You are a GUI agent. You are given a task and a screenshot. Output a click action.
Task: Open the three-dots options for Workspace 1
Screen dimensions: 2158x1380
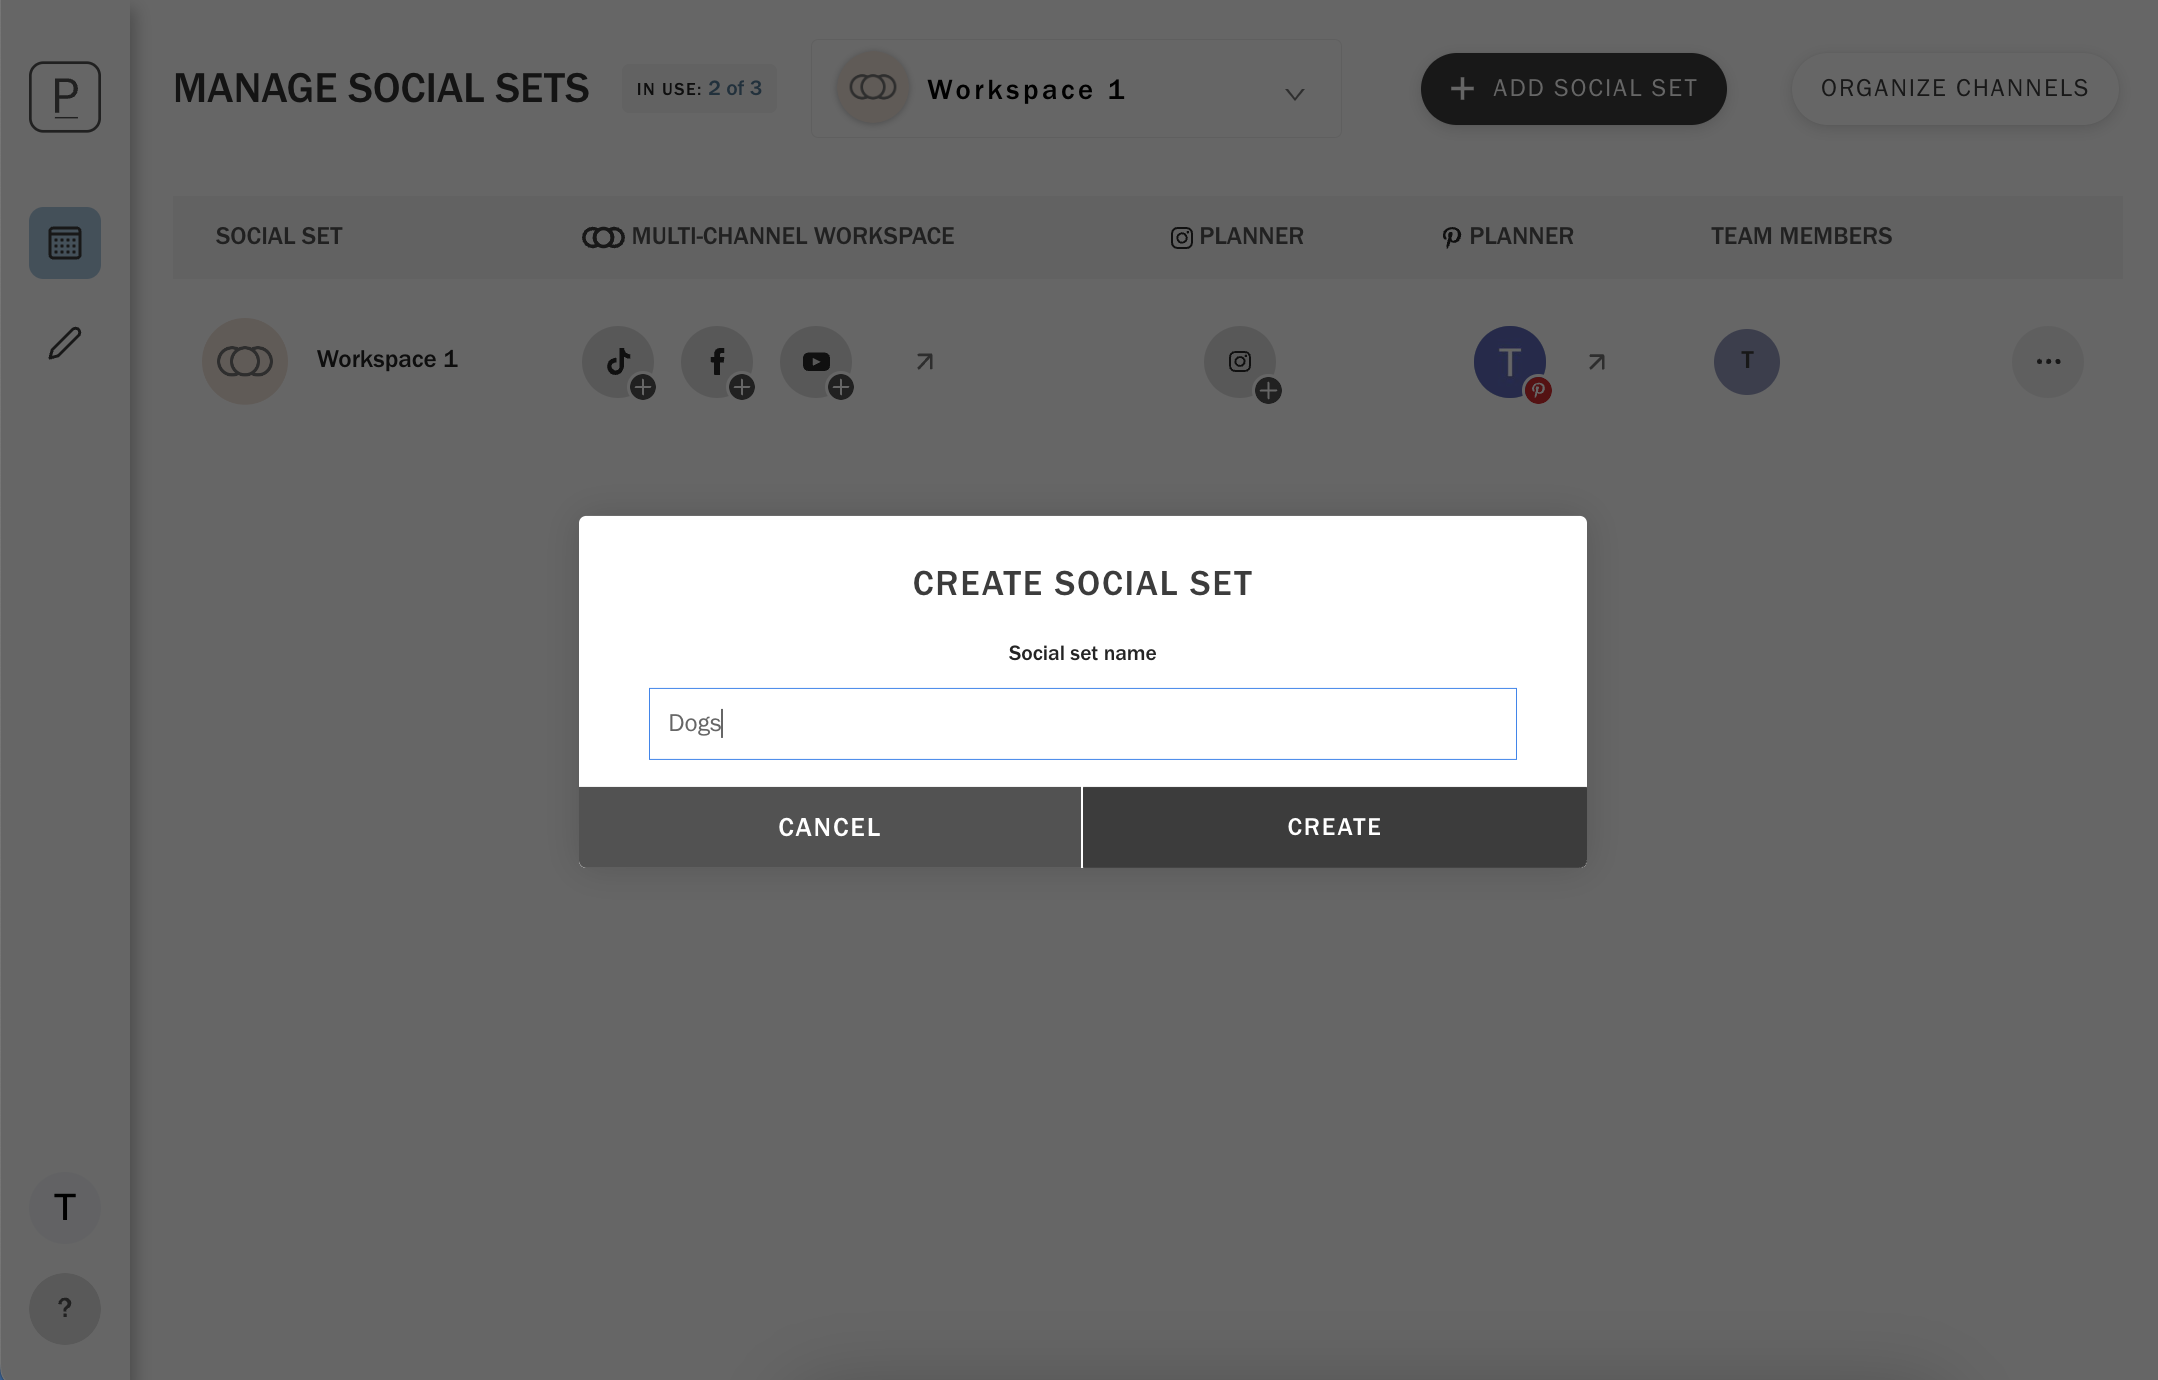pos(2048,362)
